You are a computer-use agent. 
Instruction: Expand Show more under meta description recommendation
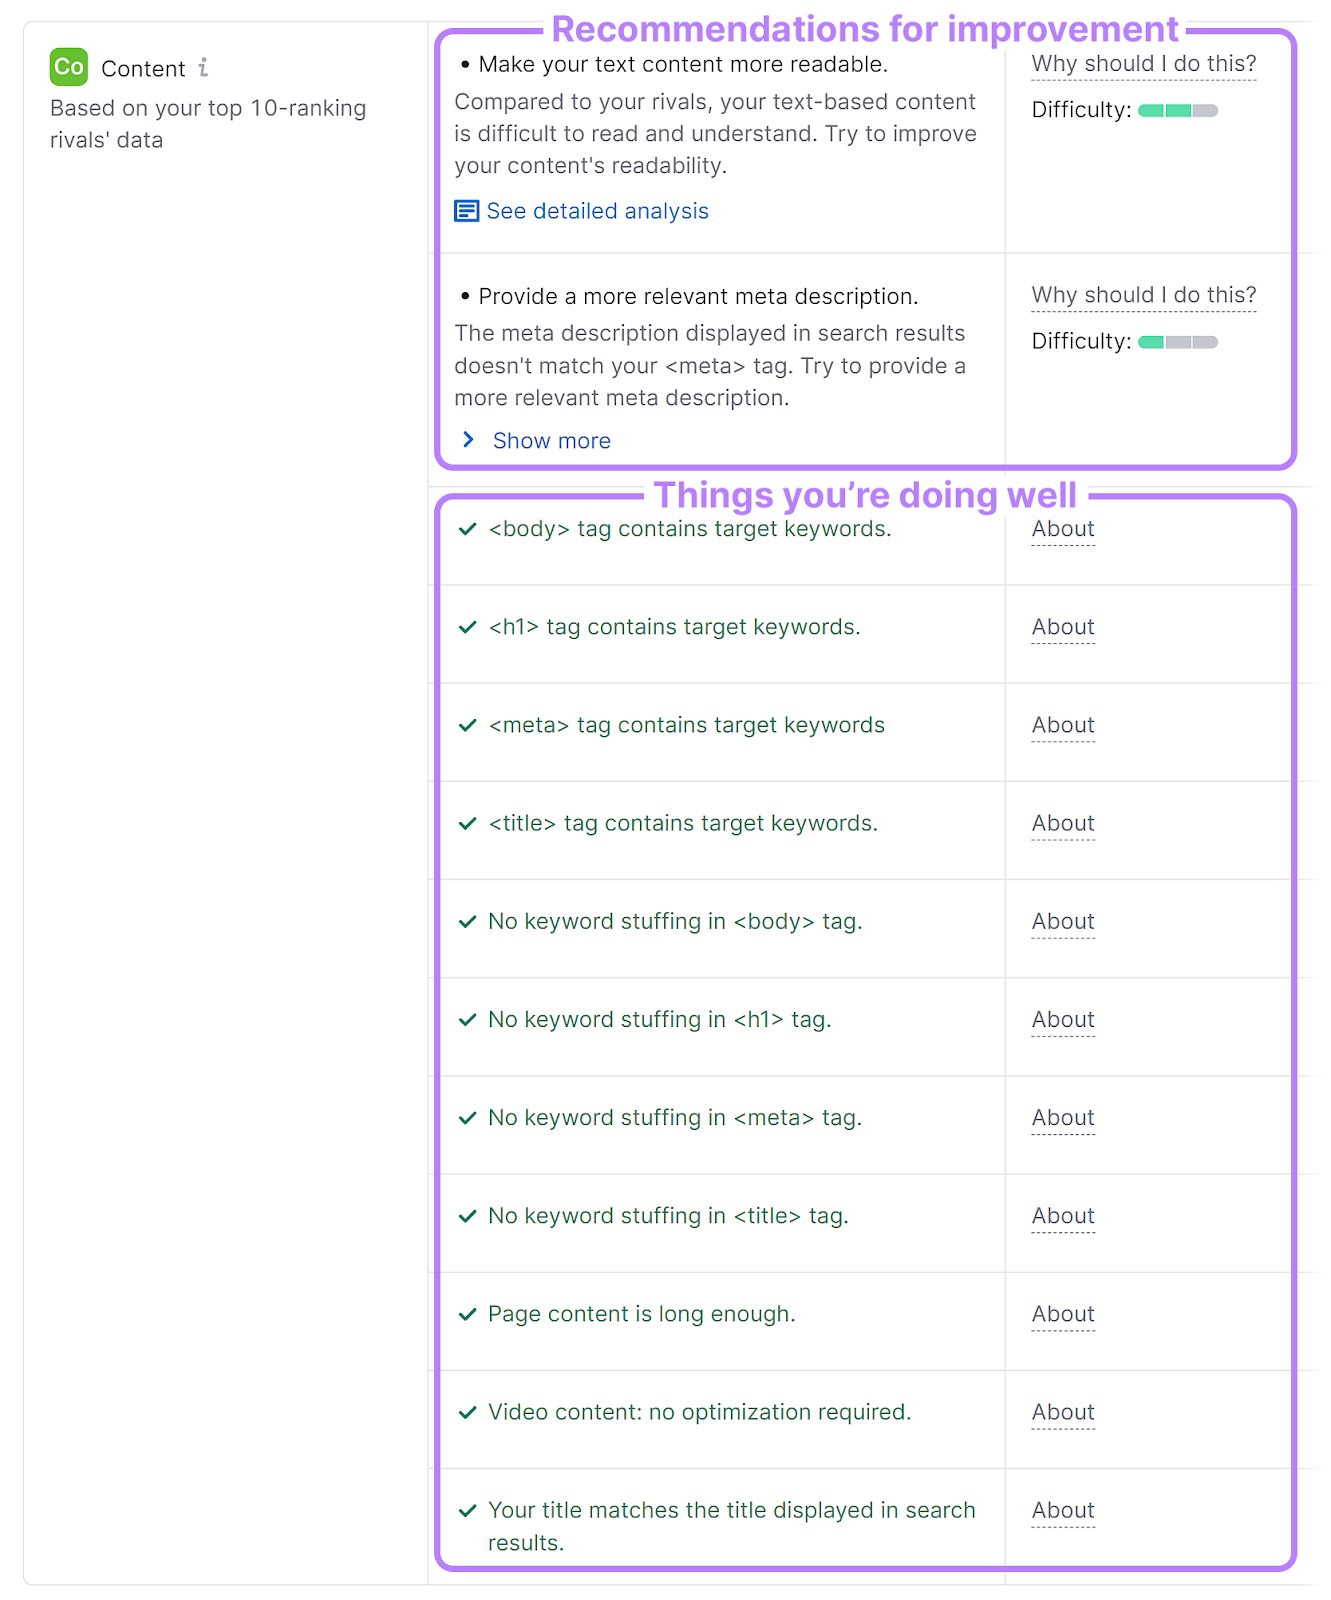(551, 440)
